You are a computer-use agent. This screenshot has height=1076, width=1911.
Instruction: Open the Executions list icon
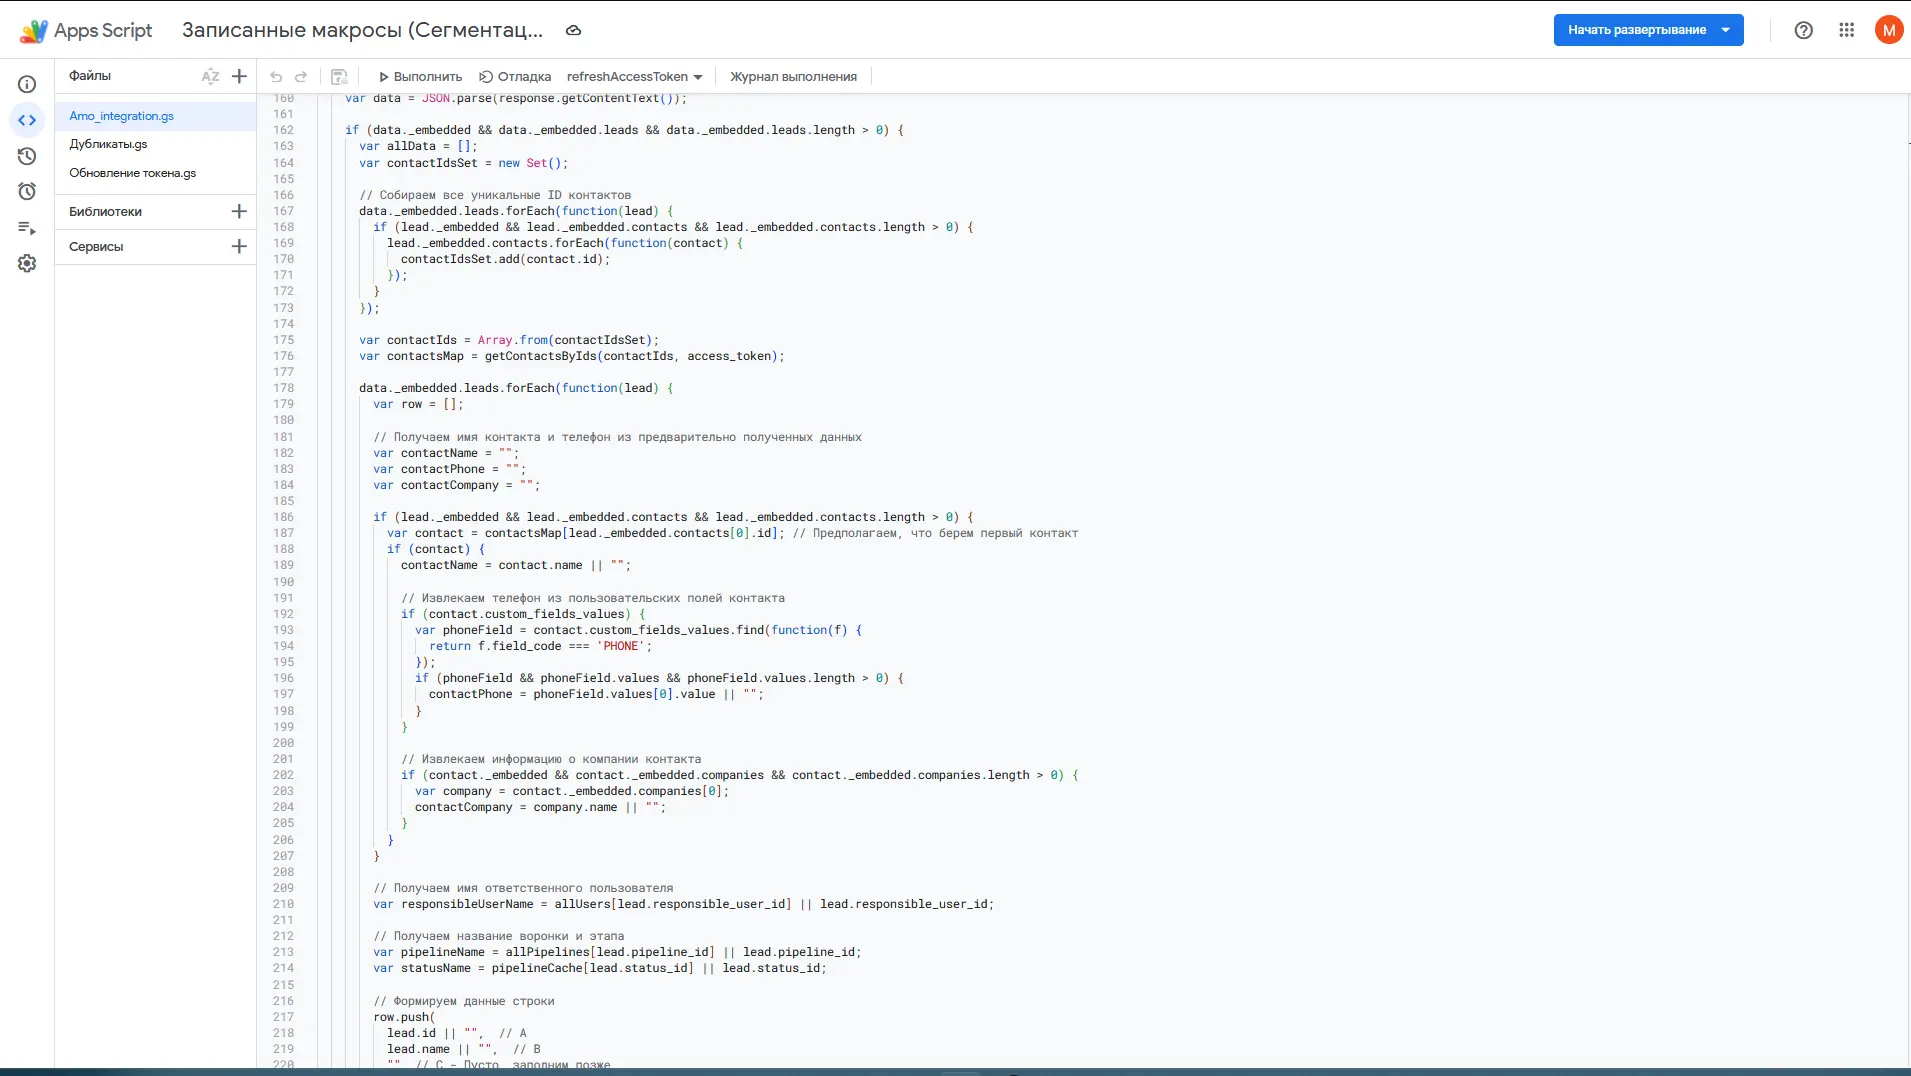[27, 228]
